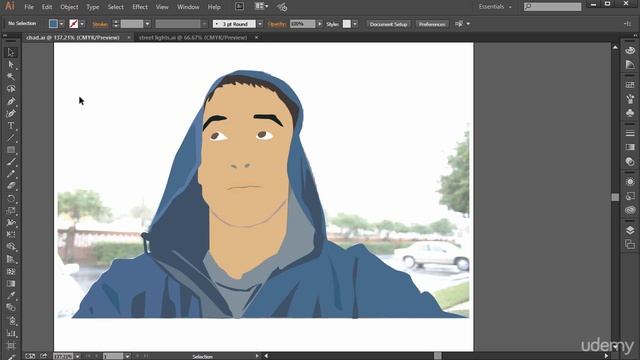
Task: Select the Eraser tool
Action: (11, 186)
